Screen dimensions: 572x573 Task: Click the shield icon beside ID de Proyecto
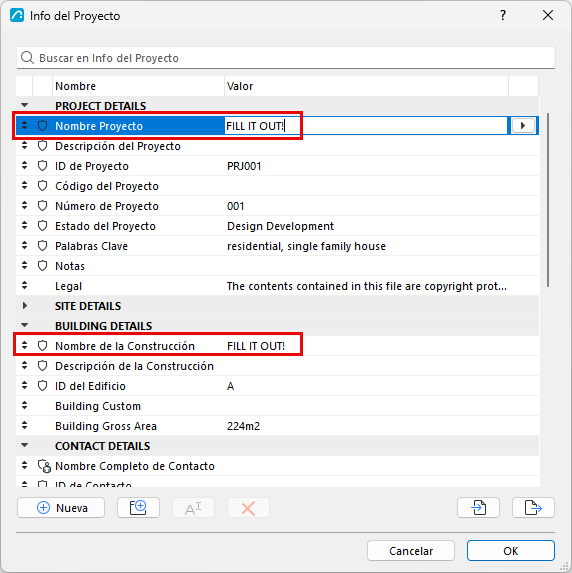tap(43, 166)
